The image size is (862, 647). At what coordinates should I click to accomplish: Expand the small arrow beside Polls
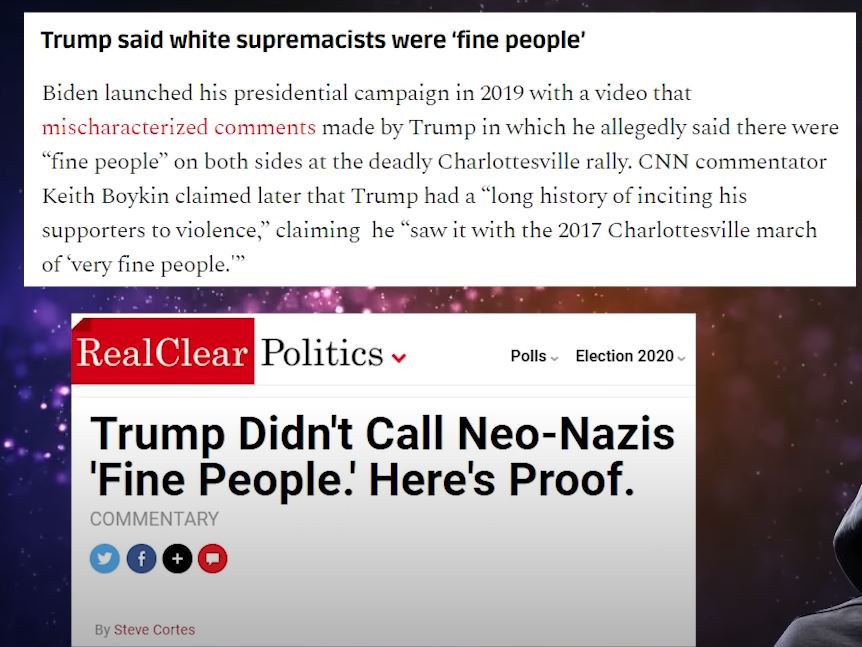[x=554, y=358]
